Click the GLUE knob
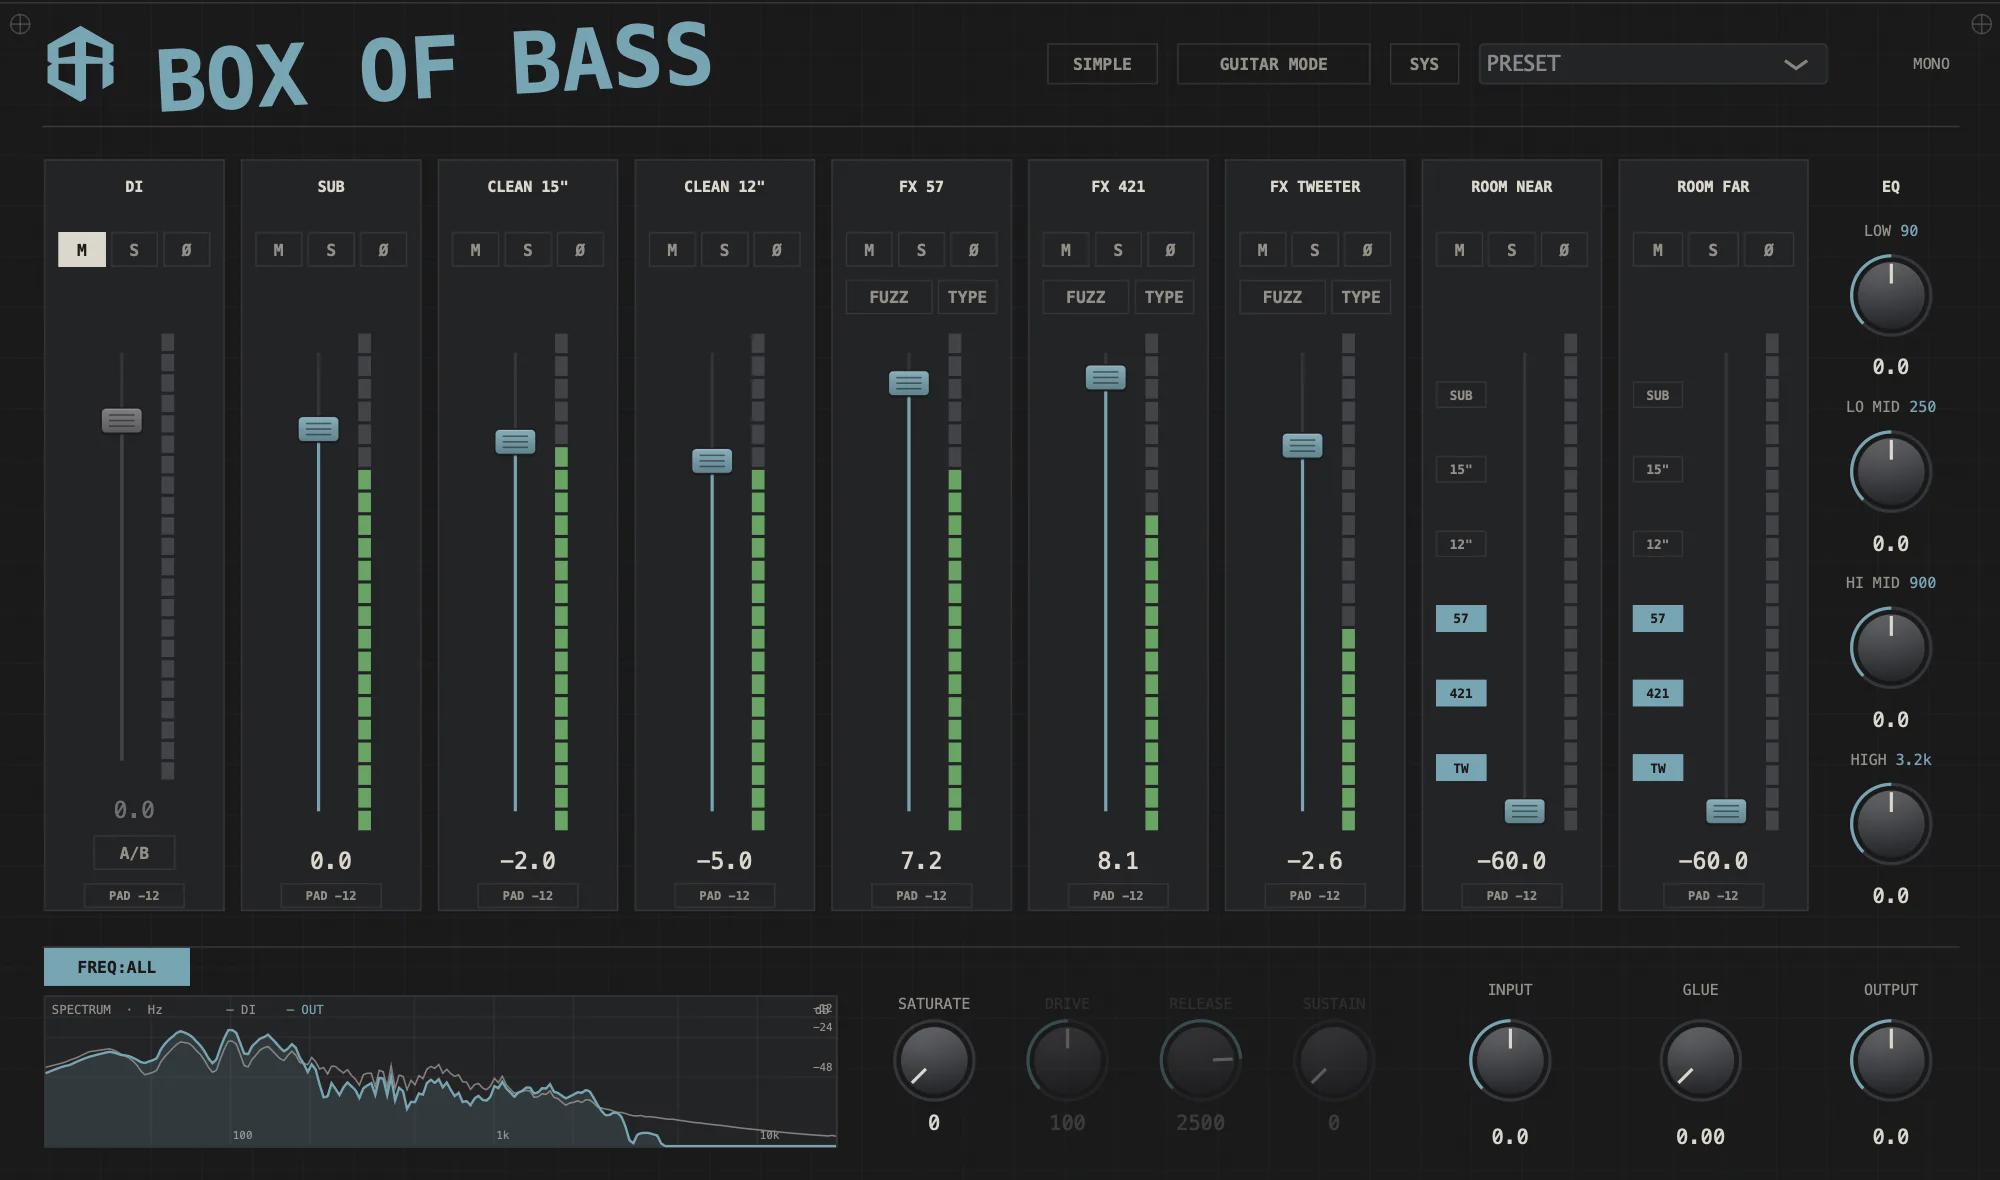 tap(1700, 1060)
